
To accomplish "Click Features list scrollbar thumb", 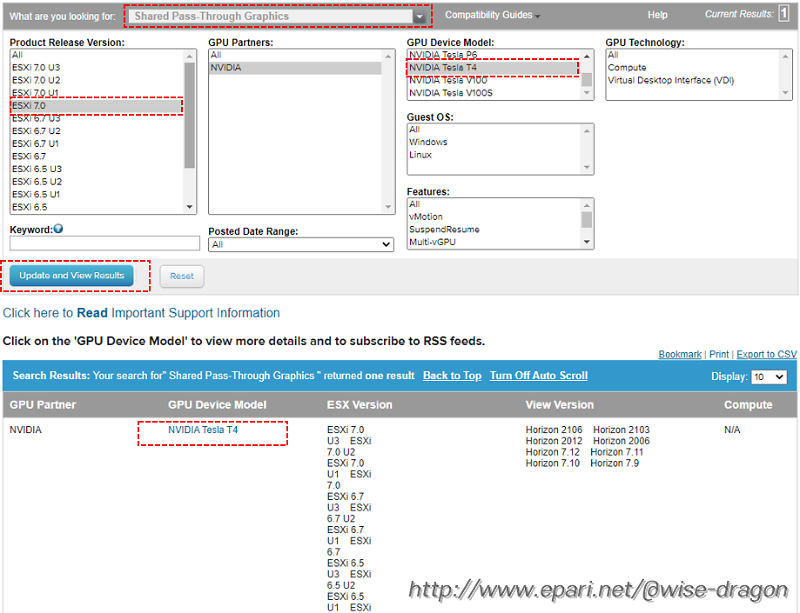I will point(587,220).
